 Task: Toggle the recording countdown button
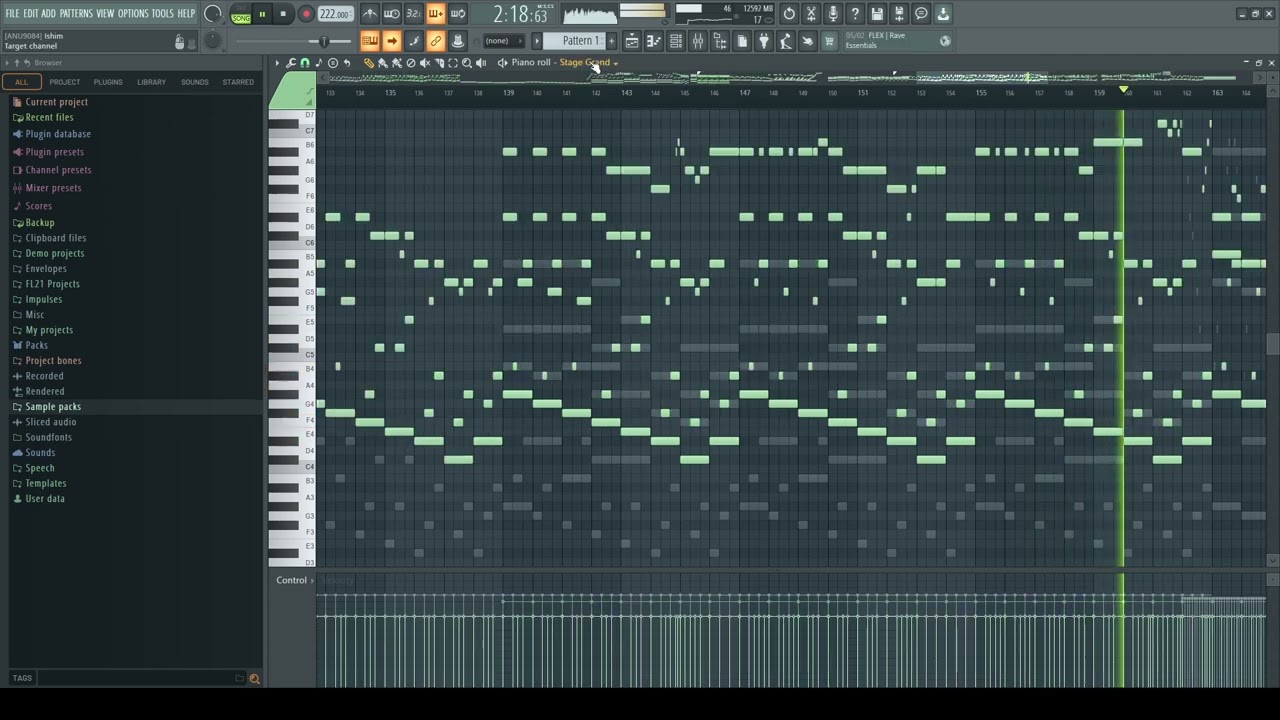pos(414,14)
